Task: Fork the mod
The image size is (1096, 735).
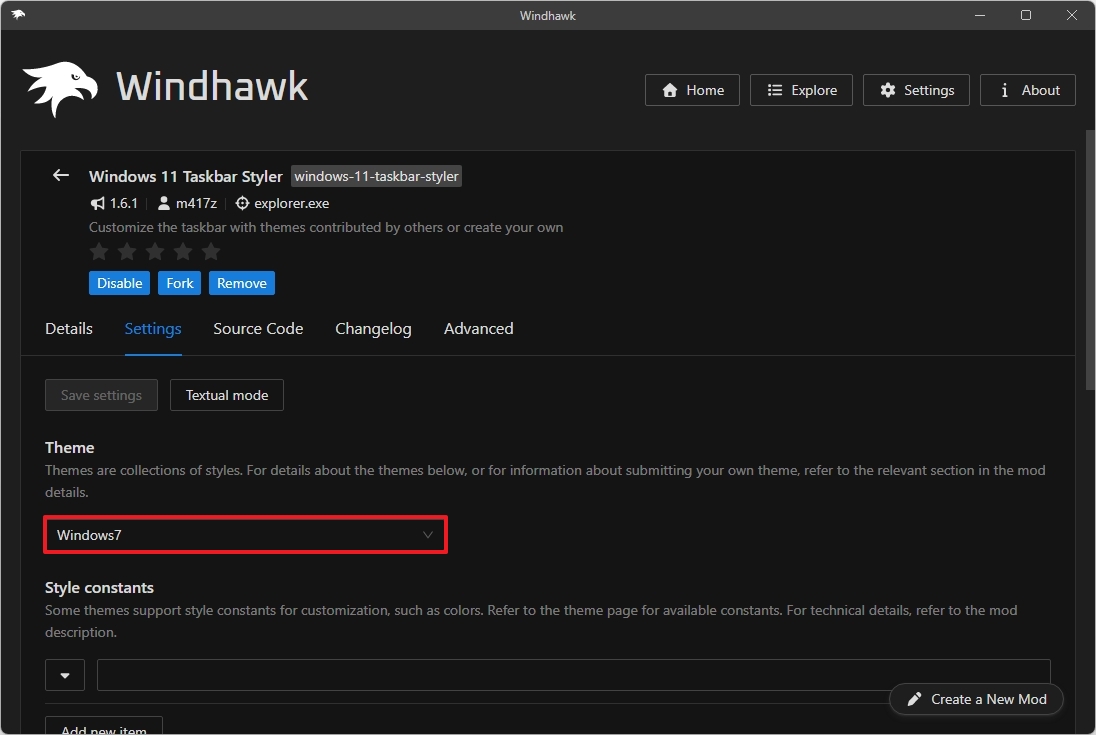Action: (x=179, y=283)
